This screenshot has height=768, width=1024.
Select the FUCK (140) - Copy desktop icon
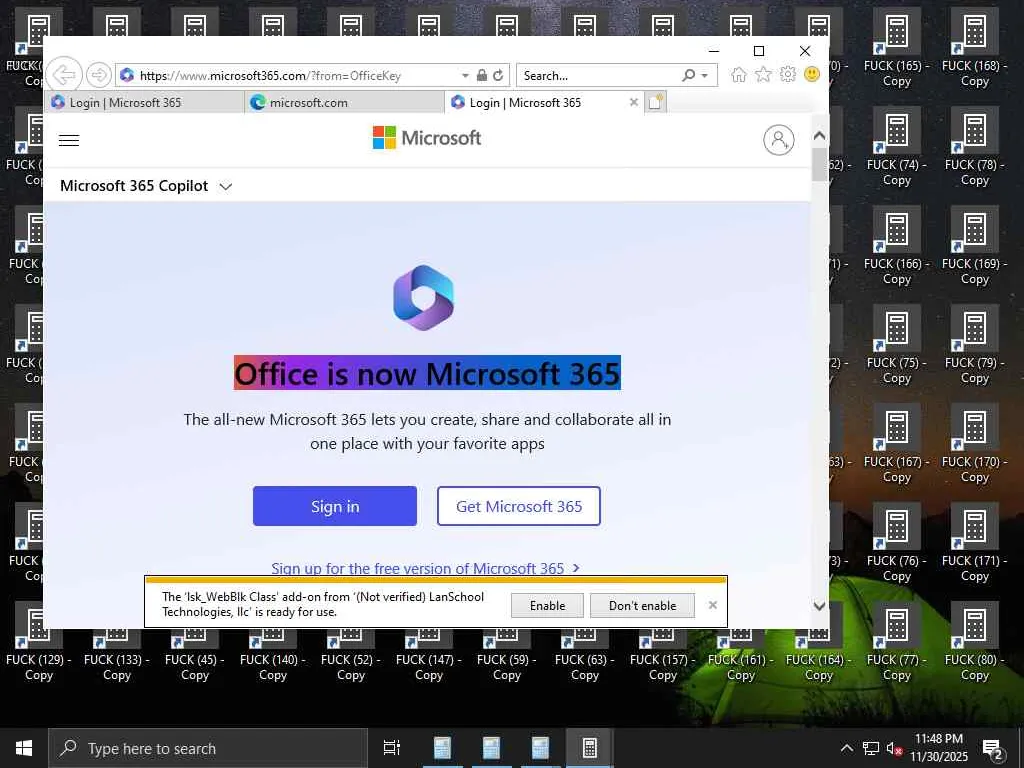pos(272,656)
